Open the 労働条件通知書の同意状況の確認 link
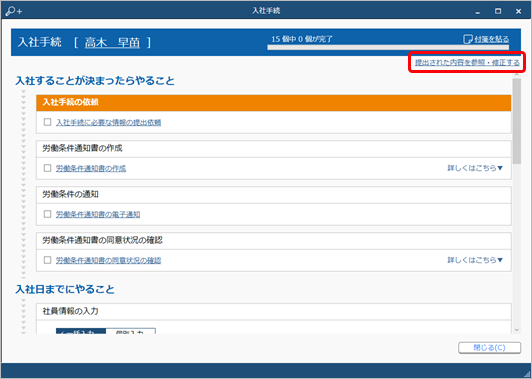This screenshot has width=532, height=379. pos(109,260)
